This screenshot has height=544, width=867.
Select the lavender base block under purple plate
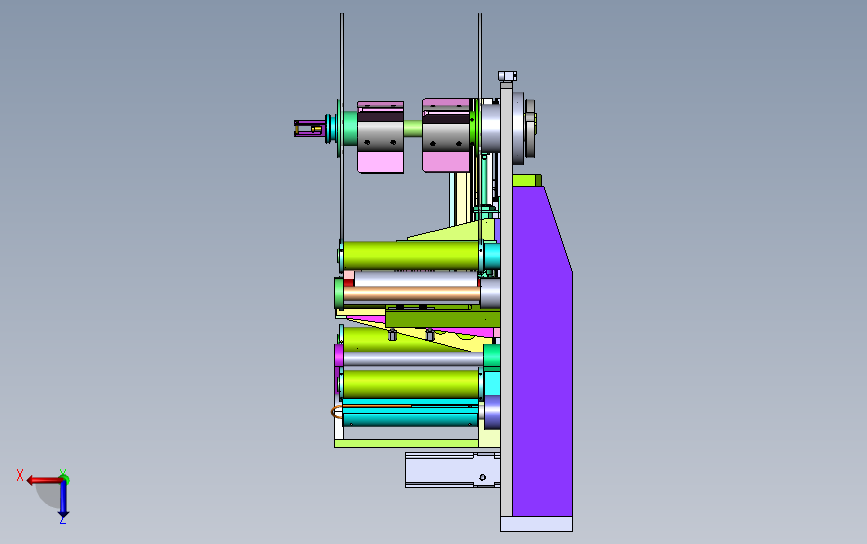pos(536,524)
